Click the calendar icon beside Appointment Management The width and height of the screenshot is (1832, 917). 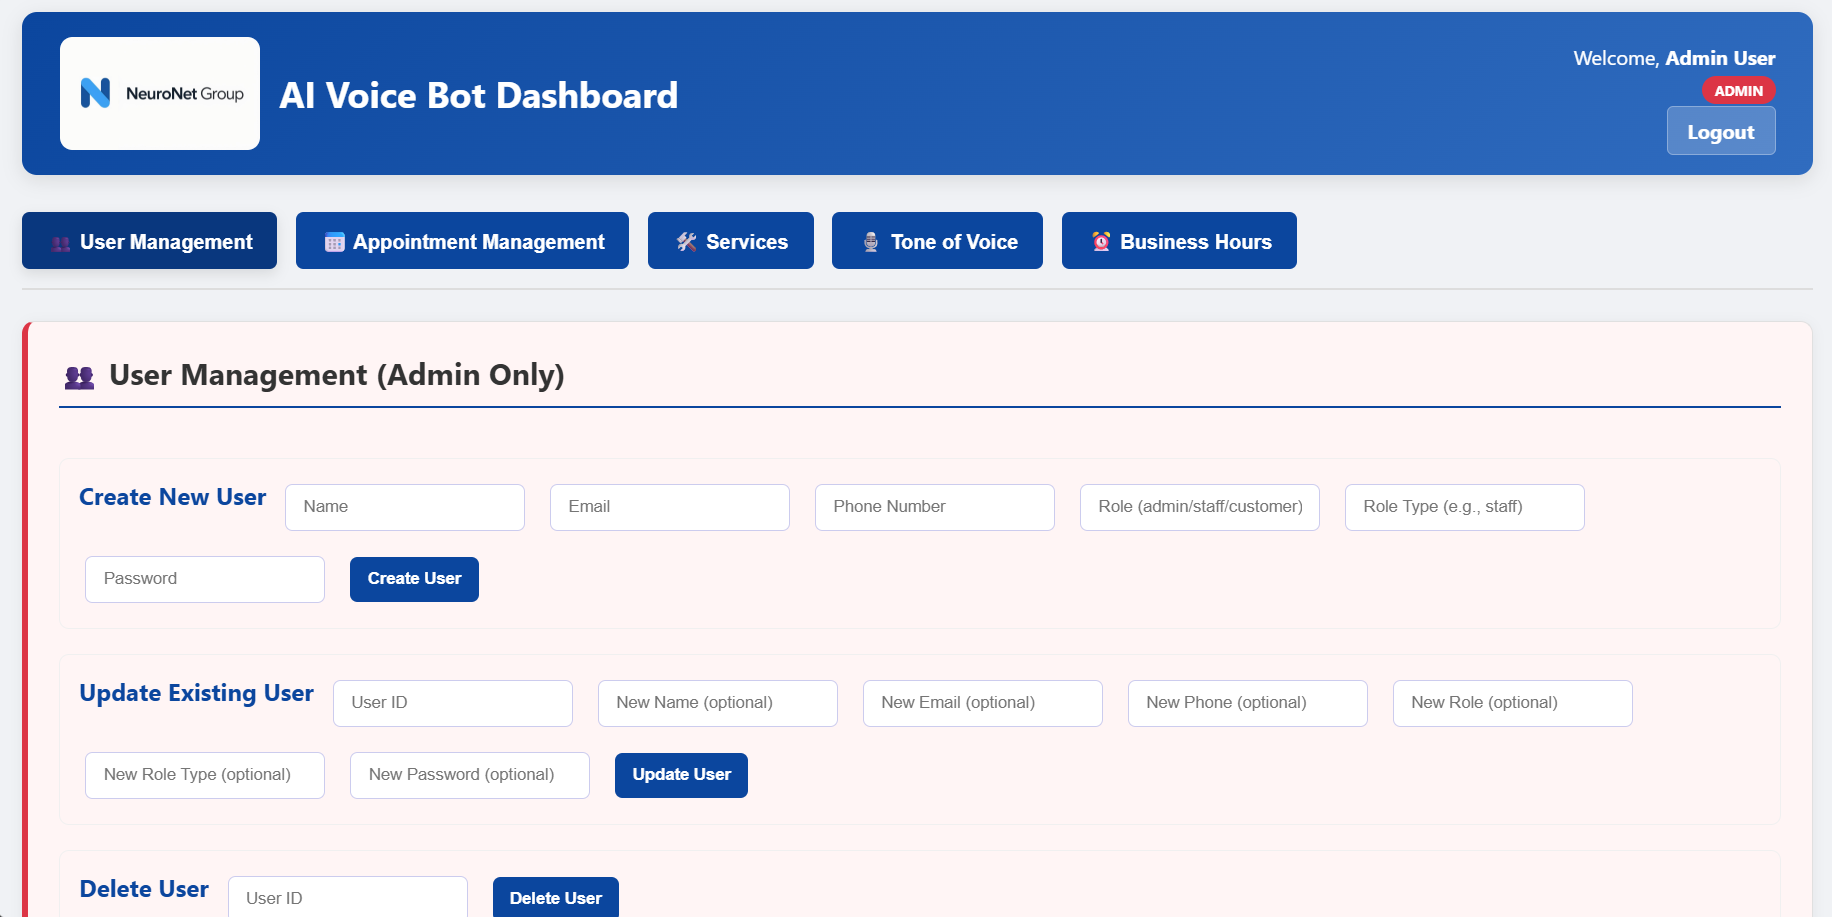(333, 241)
